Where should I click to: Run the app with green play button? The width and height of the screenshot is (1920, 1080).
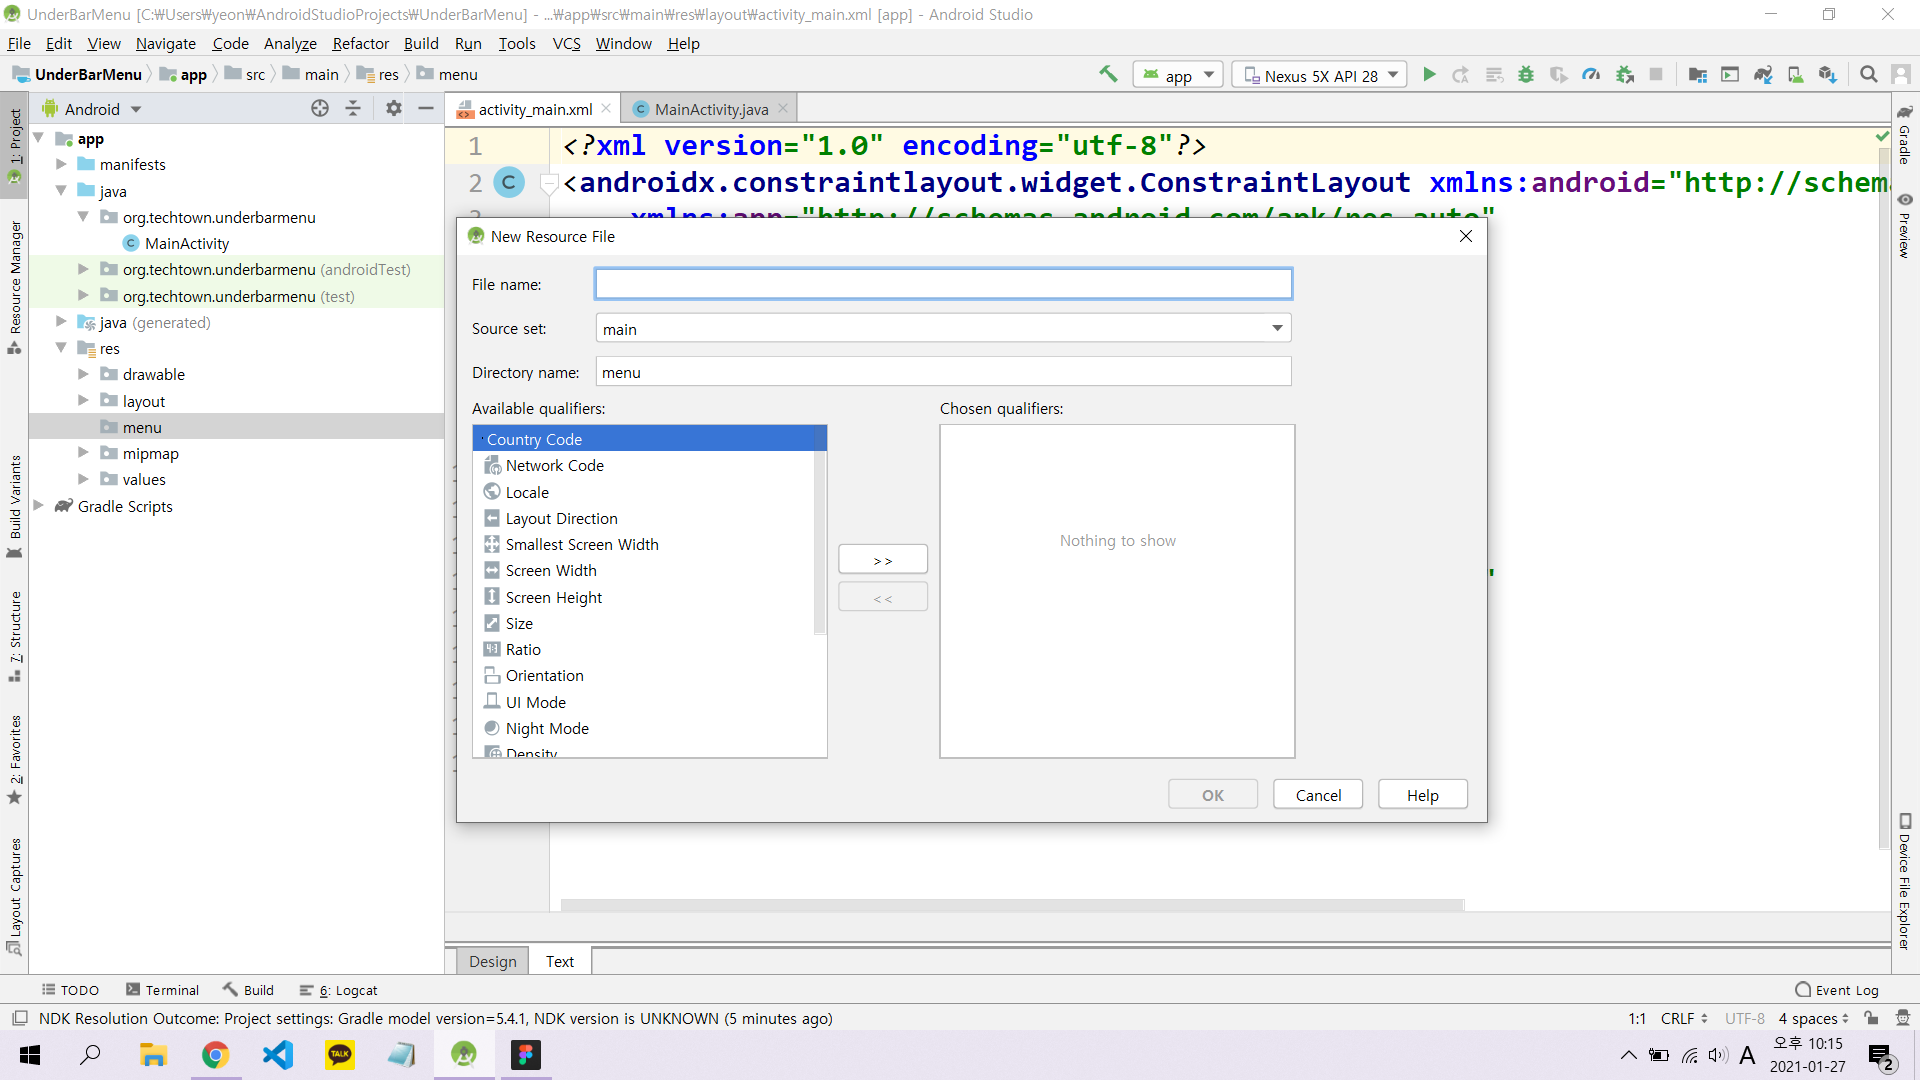(x=1429, y=75)
